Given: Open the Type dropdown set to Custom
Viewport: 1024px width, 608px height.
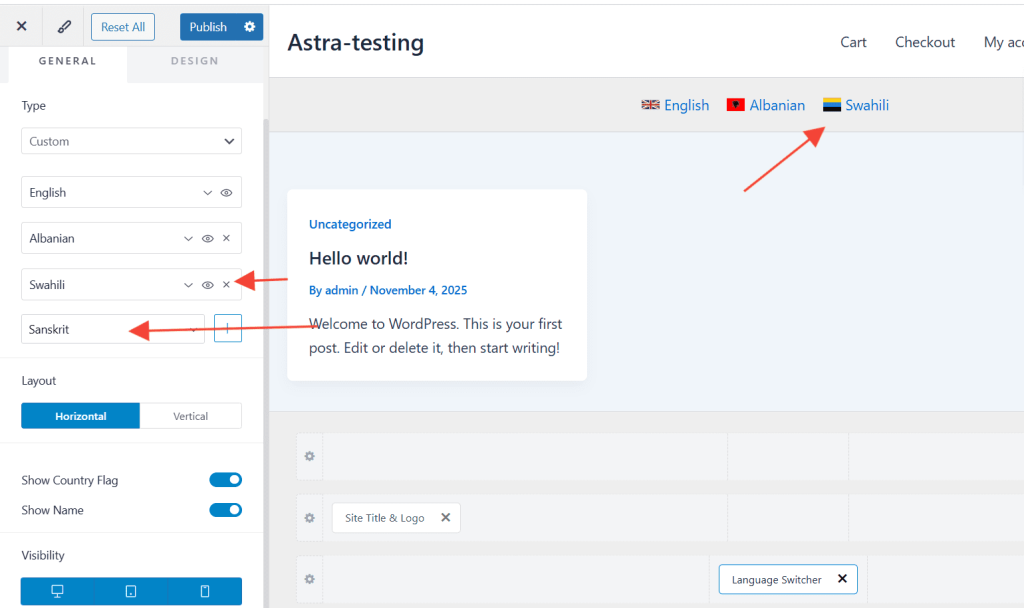Looking at the screenshot, I should point(131,141).
